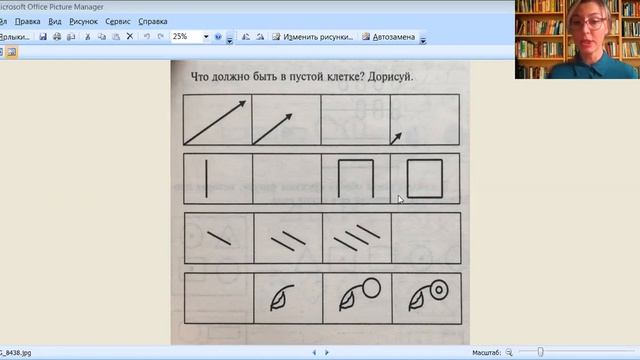Screen dimensions: 640x360
Task: Click the presenter webcam video overlay
Action: tap(577, 39)
